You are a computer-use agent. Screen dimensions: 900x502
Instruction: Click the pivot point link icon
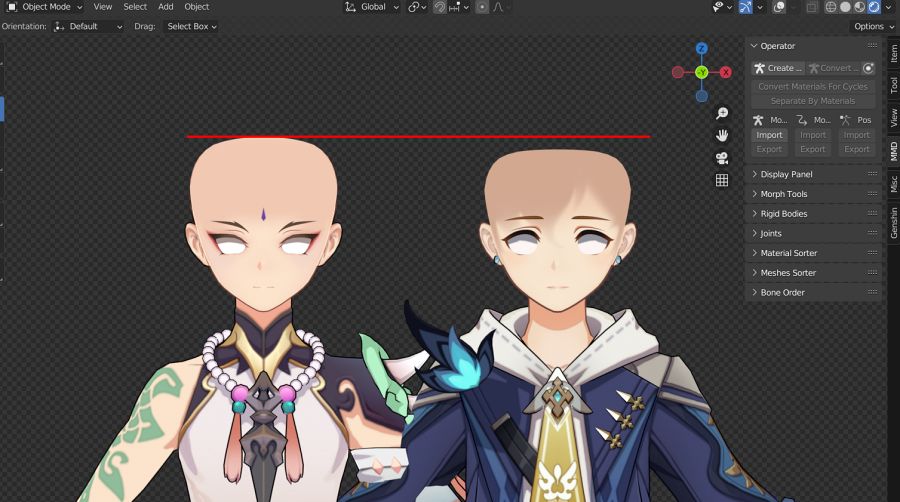point(413,7)
